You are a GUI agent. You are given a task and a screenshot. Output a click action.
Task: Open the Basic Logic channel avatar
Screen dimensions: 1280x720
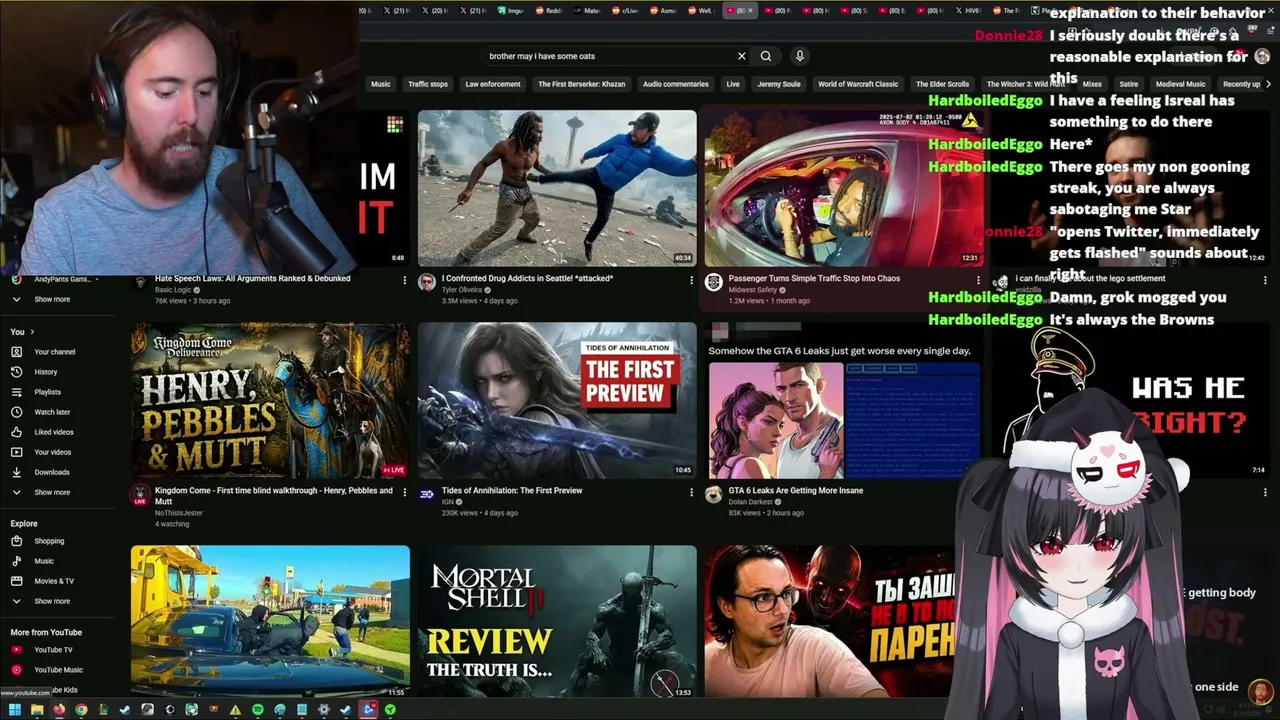tap(140, 282)
